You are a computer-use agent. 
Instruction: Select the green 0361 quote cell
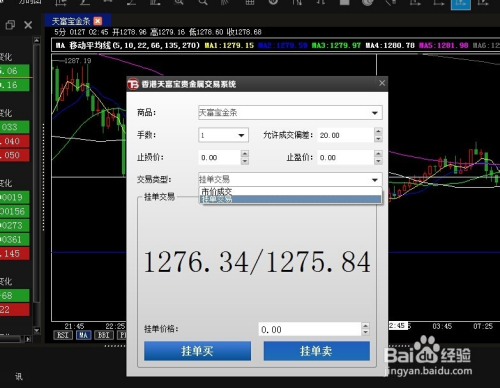[15, 239]
